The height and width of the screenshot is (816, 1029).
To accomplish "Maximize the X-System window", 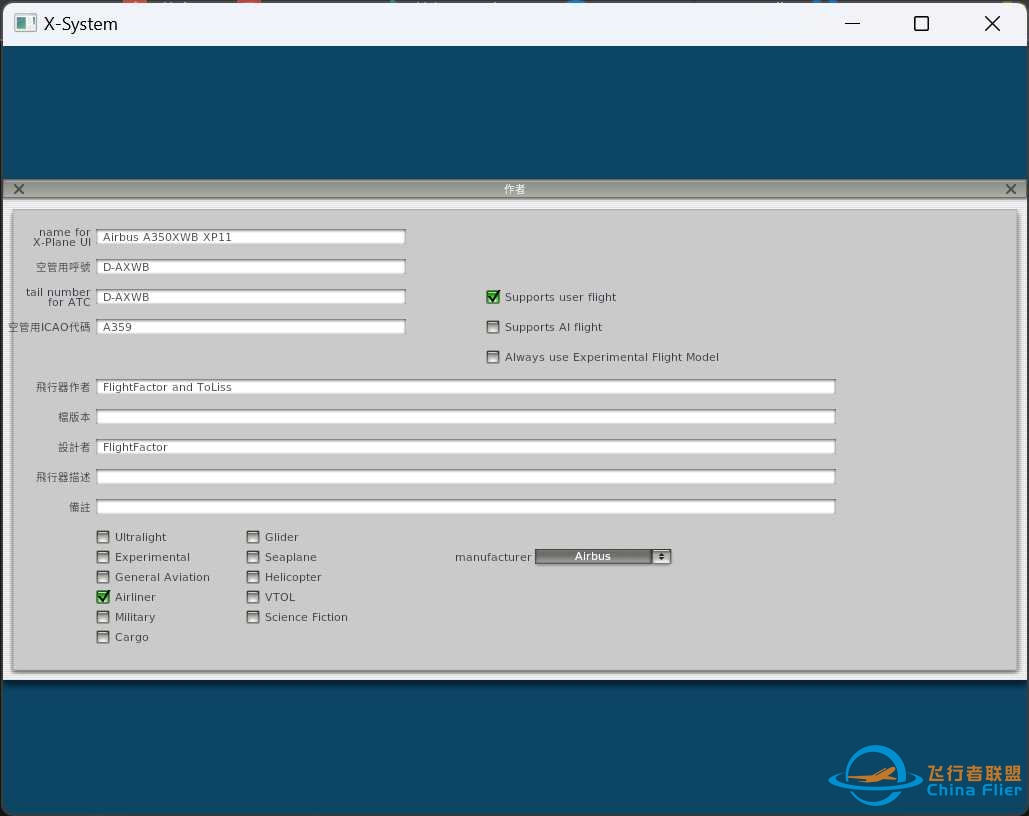I will click(921, 24).
